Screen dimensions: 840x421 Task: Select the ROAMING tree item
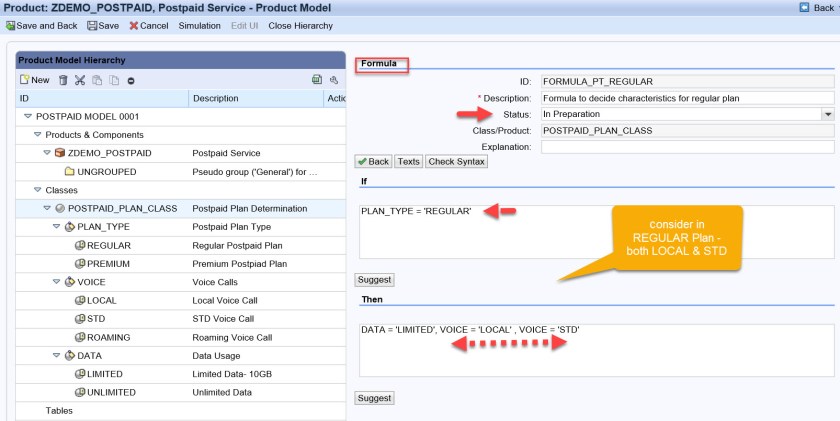(x=108, y=337)
